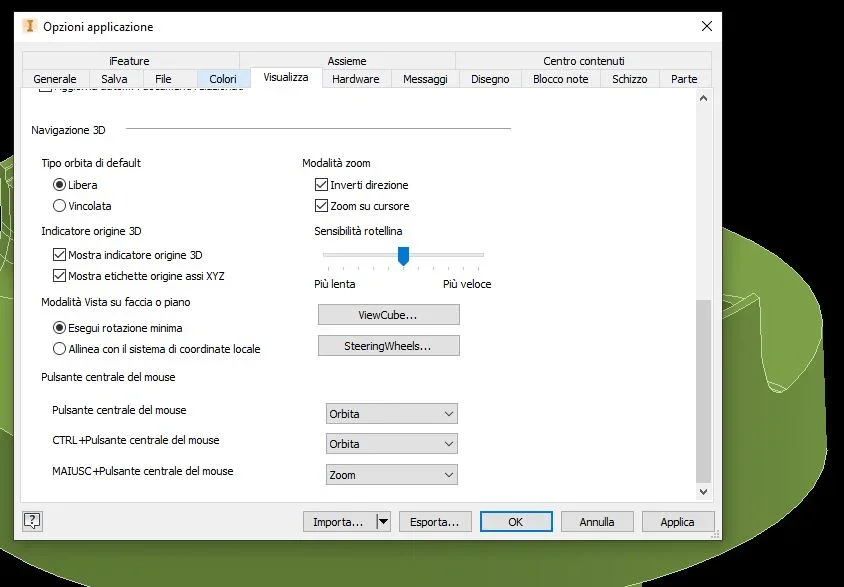Switch to the iFeature tab
This screenshot has width=844, height=587.
pos(129,61)
